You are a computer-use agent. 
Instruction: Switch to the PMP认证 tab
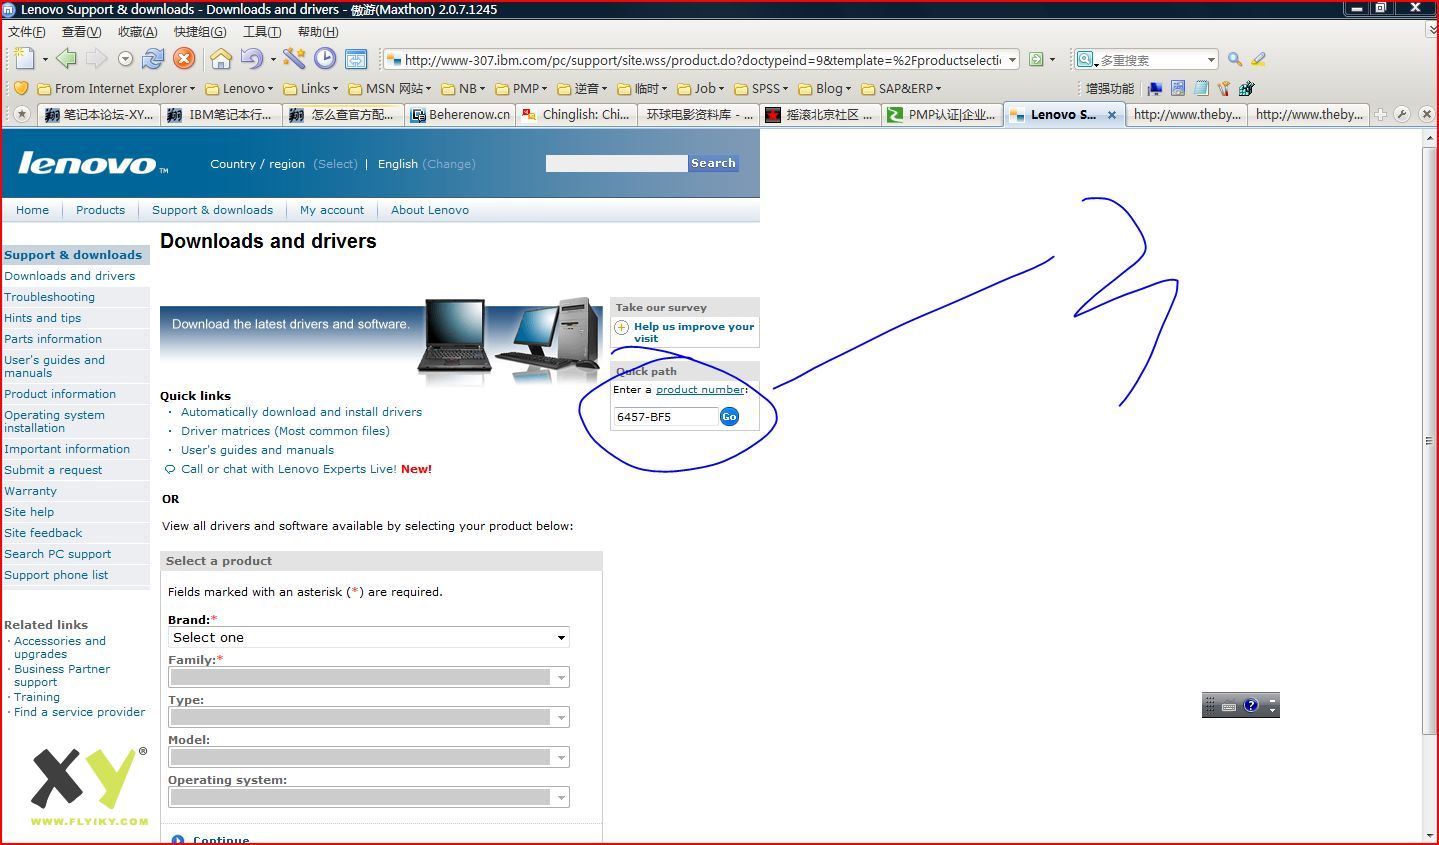tap(942, 114)
